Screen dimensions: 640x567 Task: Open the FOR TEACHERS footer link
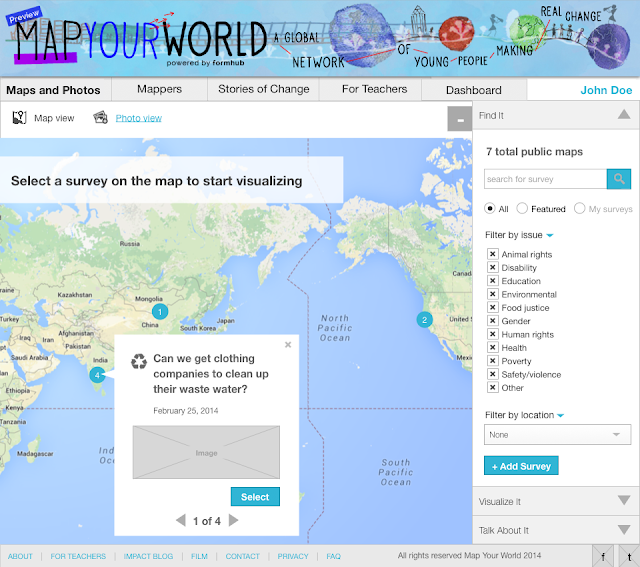pyautogui.click(x=78, y=556)
